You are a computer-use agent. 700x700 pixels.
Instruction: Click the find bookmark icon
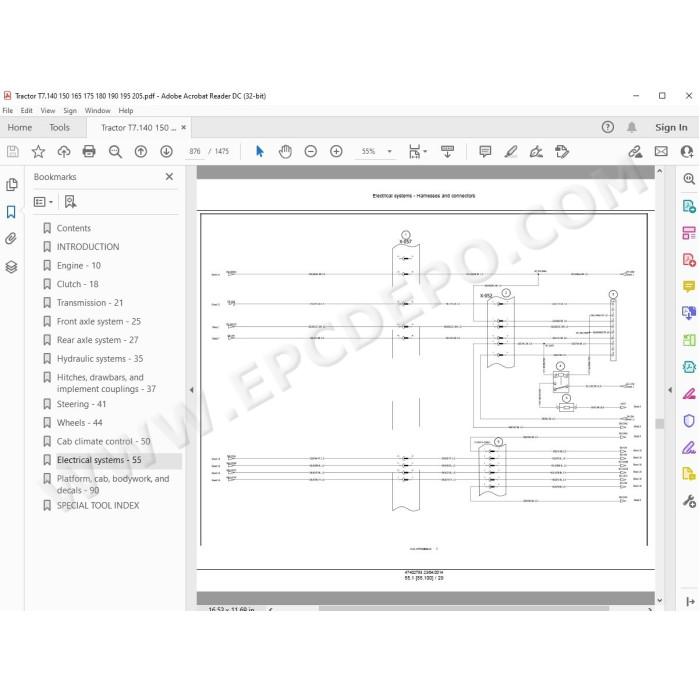(70, 202)
